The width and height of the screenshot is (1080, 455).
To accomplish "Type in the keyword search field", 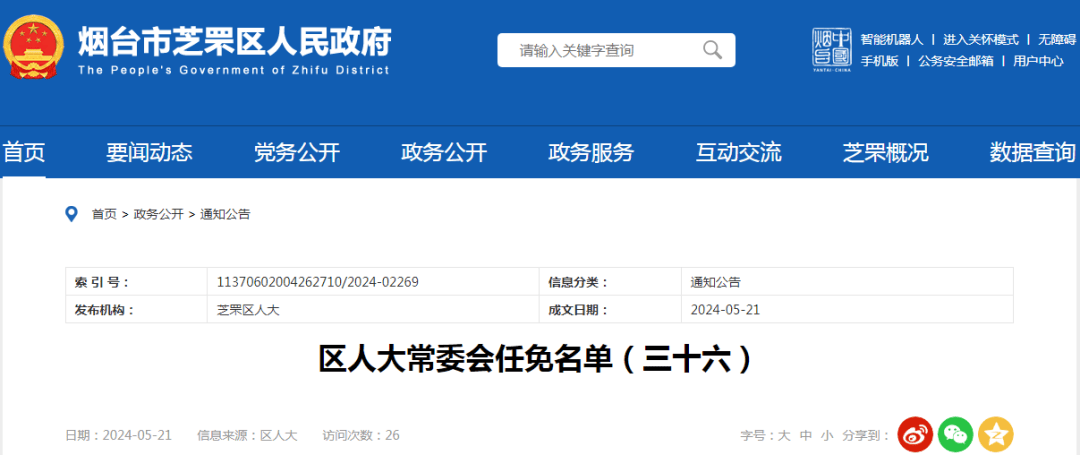I will click(x=600, y=50).
